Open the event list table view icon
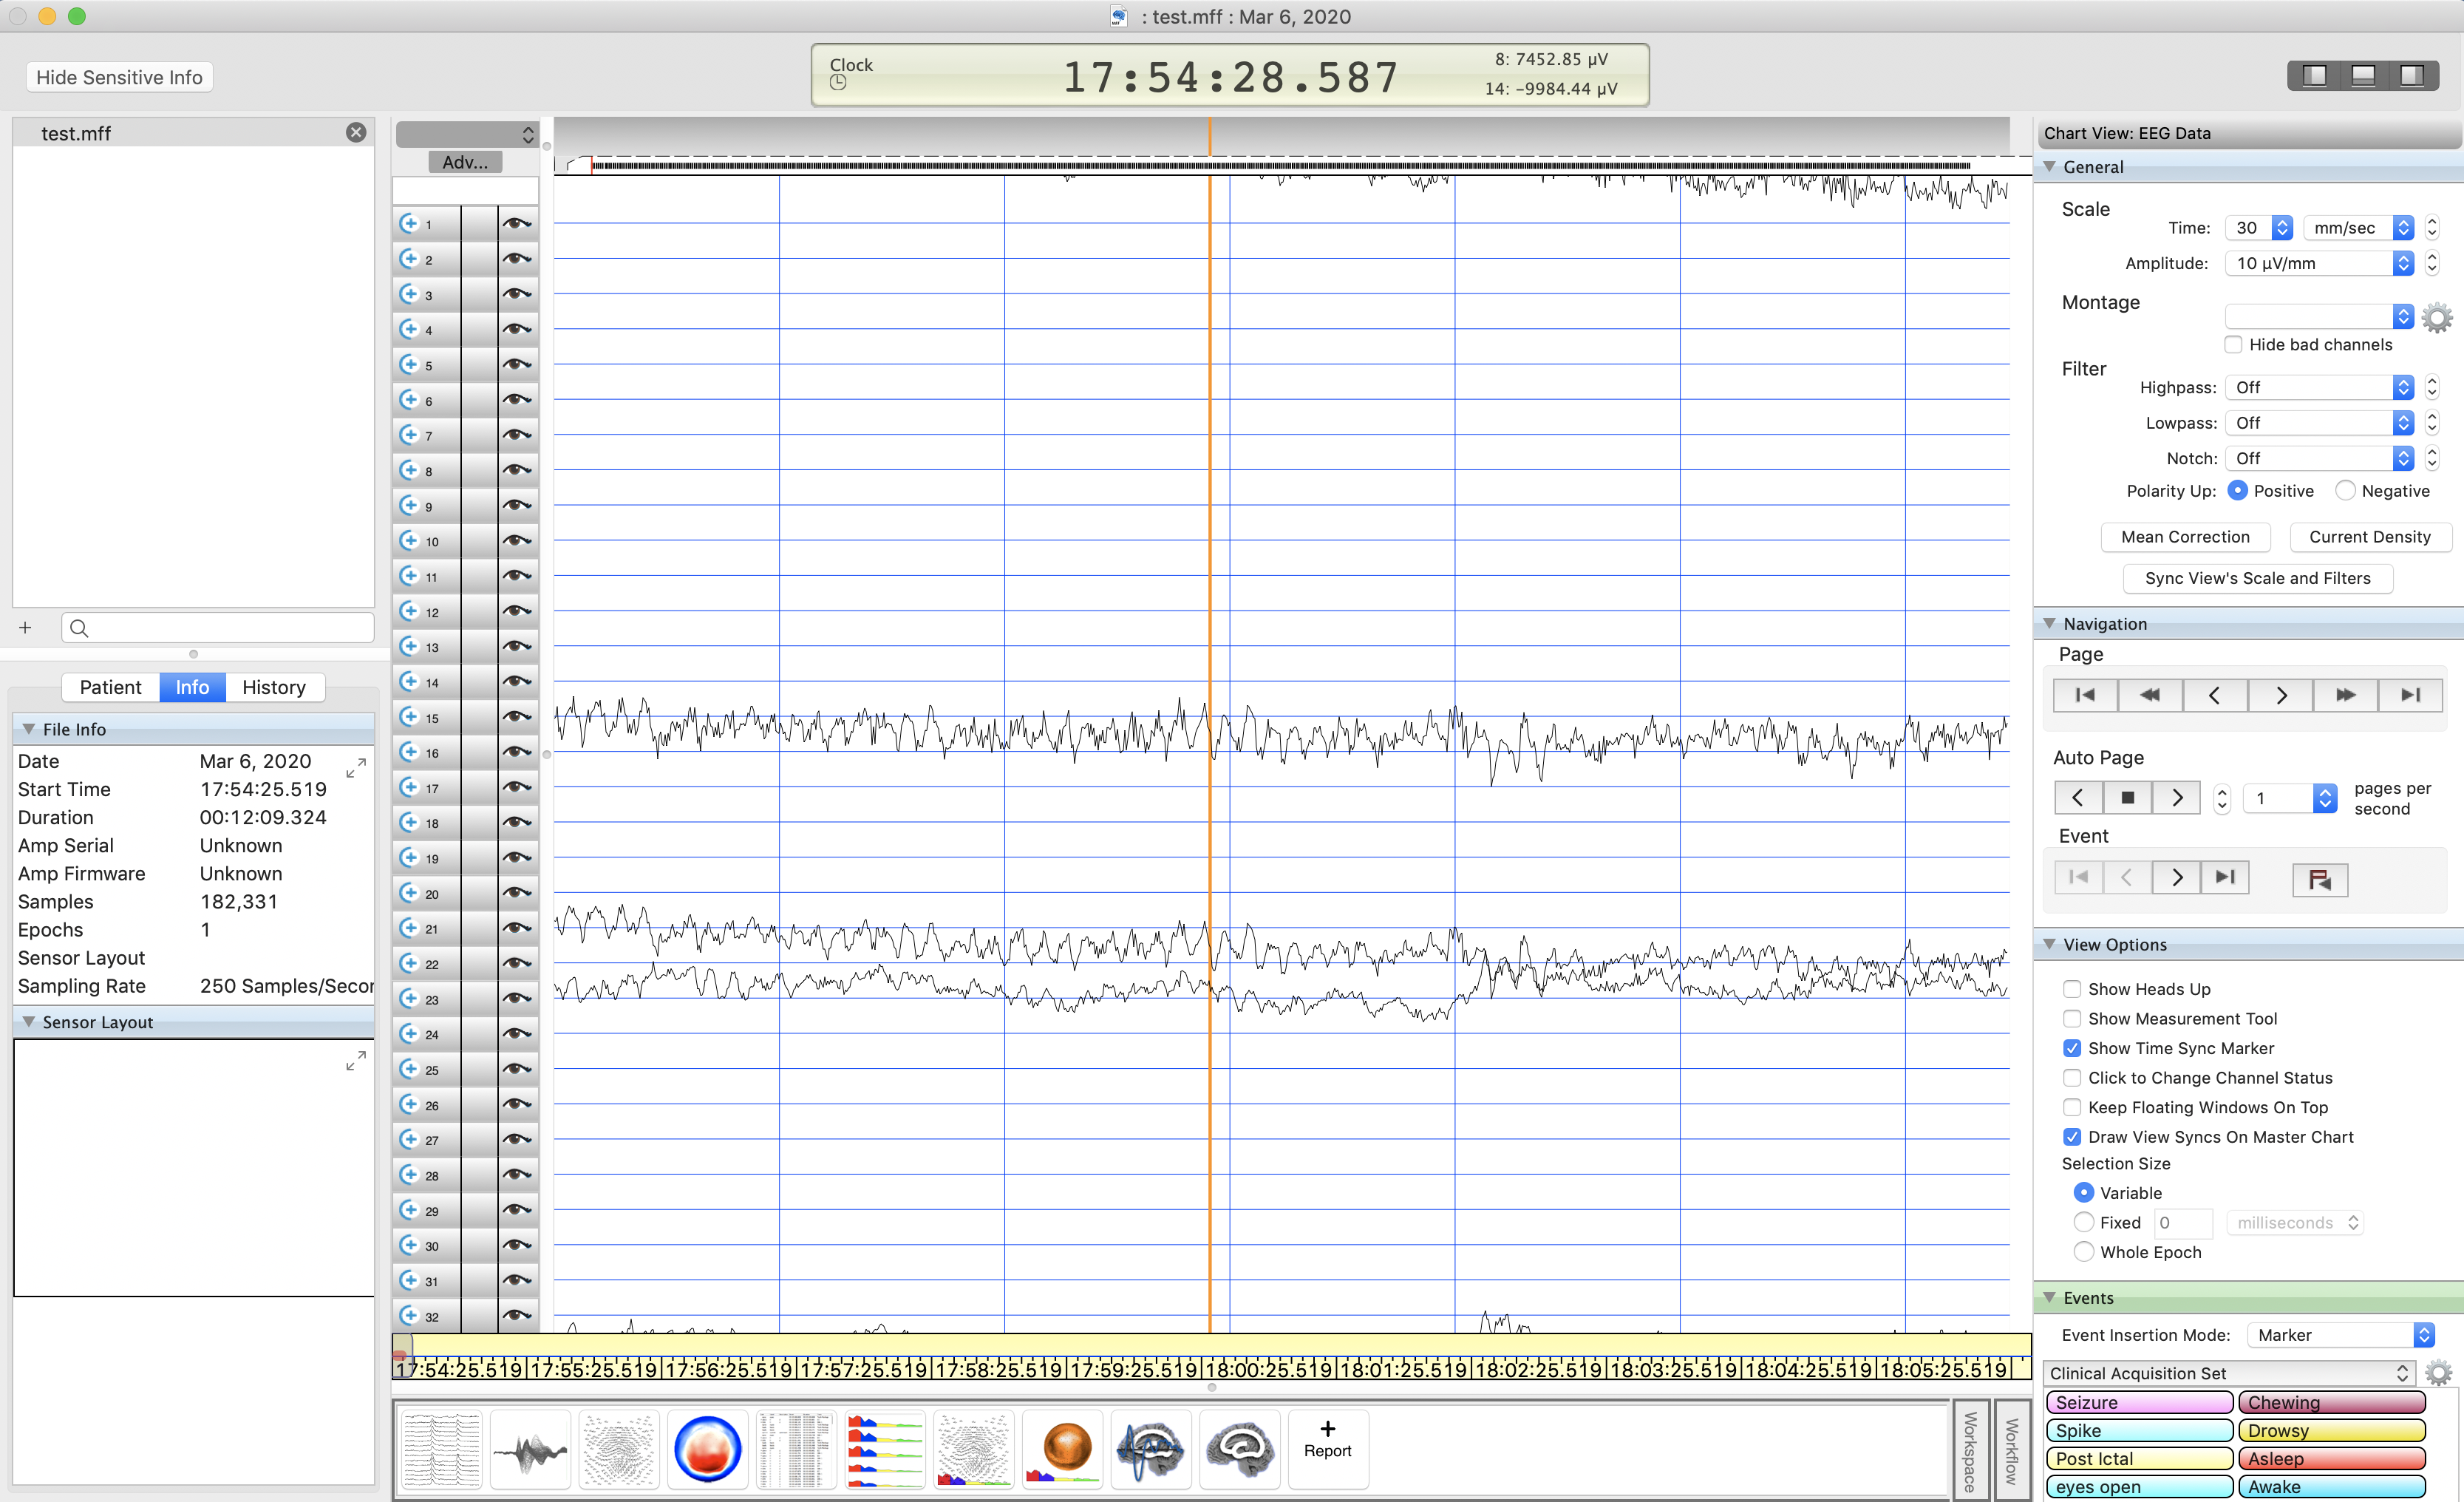Screen dimensions: 2464x1502 (x=796, y=1450)
